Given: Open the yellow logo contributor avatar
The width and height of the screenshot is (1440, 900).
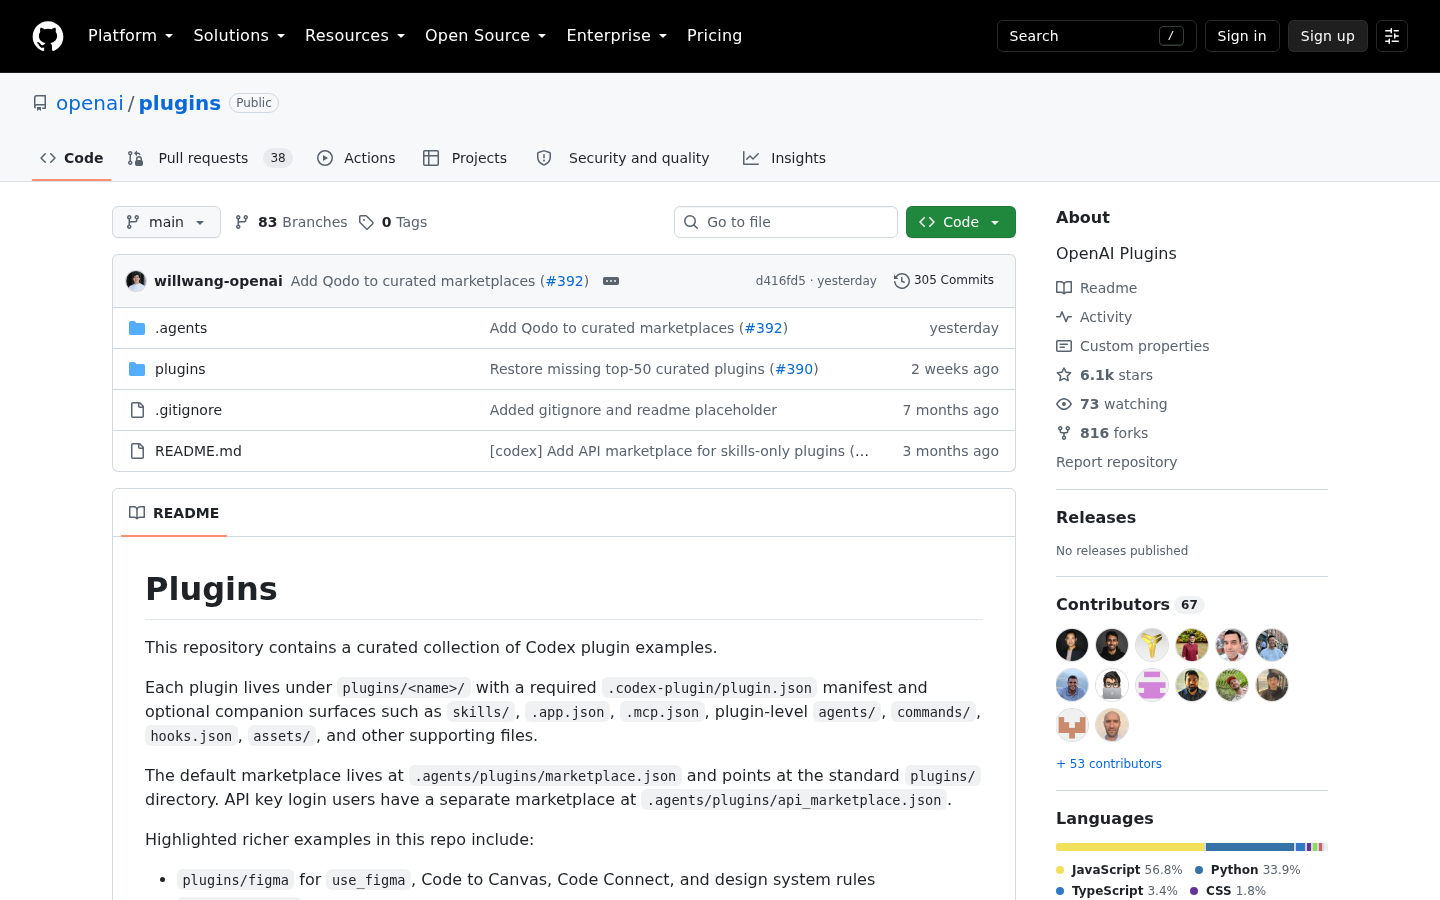Looking at the screenshot, I should [1152, 645].
